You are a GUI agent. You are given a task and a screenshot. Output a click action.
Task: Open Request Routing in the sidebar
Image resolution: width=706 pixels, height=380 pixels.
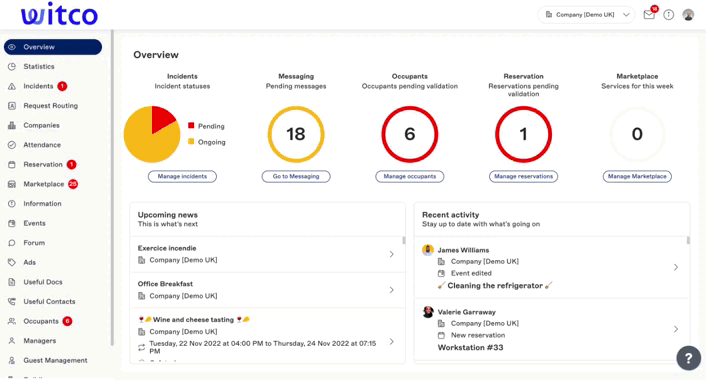50,106
